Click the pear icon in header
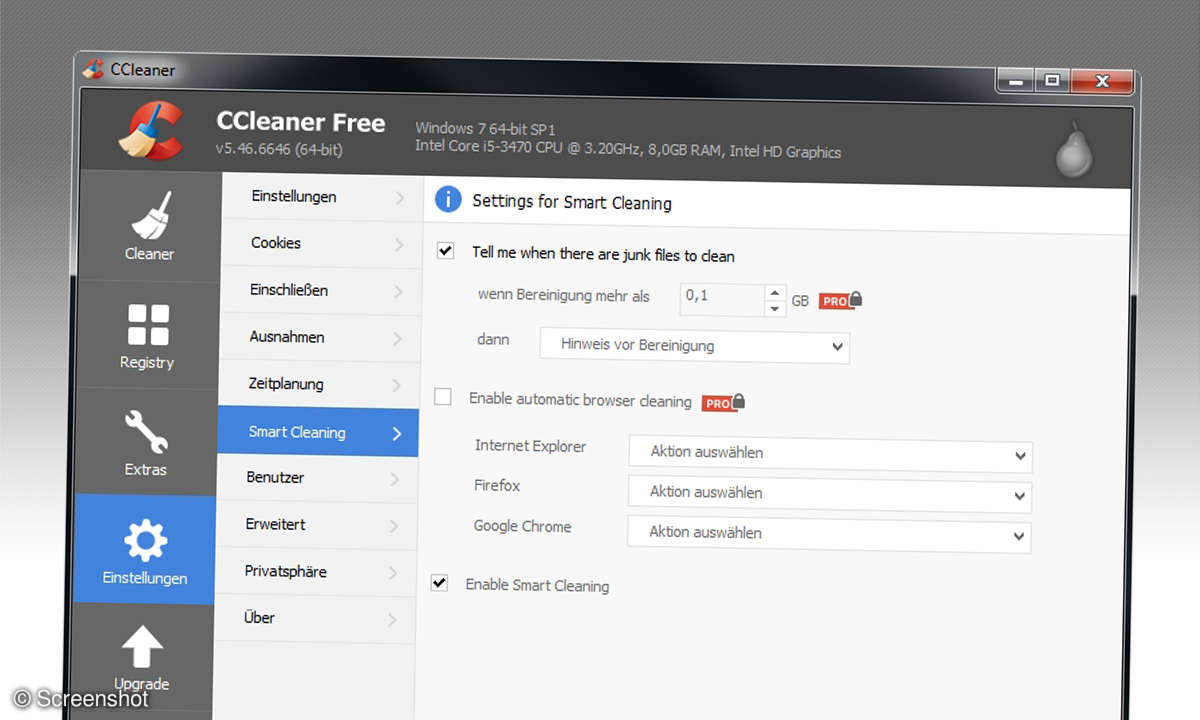1200x720 pixels. pos(1076,152)
